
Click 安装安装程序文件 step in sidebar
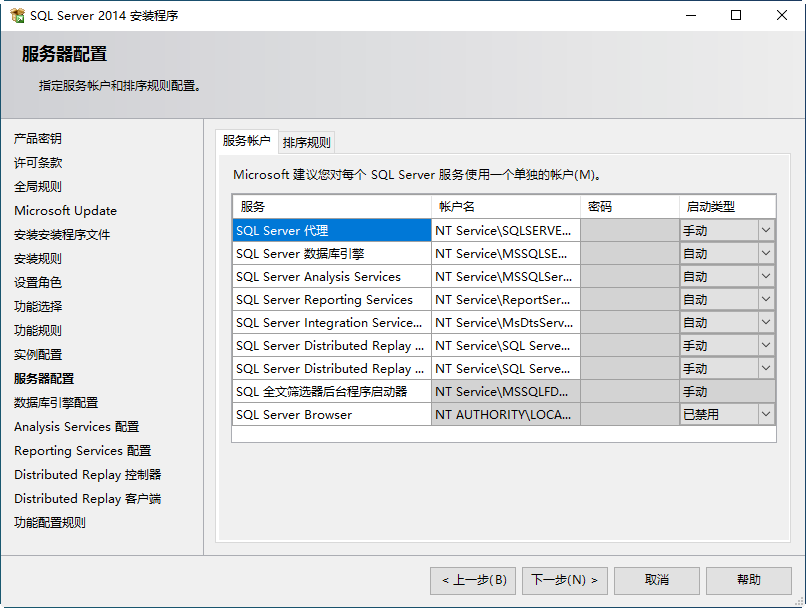(62, 234)
